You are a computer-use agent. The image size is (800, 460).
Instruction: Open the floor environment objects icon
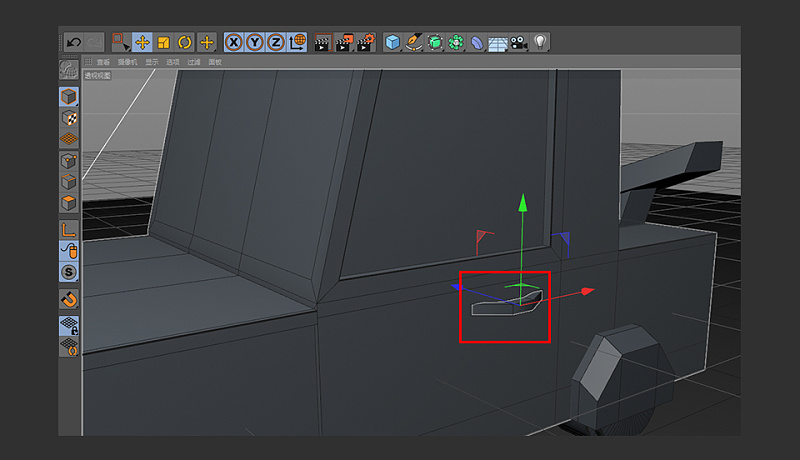[x=497, y=43]
